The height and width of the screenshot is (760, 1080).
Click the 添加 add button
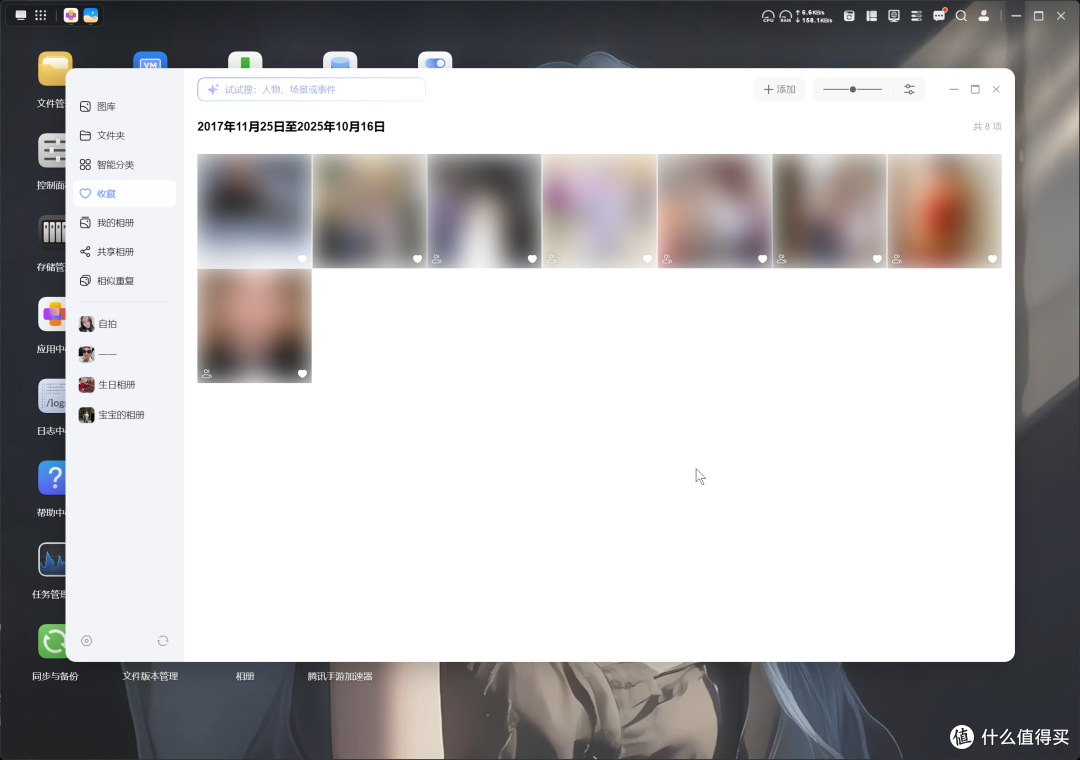[779, 90]
